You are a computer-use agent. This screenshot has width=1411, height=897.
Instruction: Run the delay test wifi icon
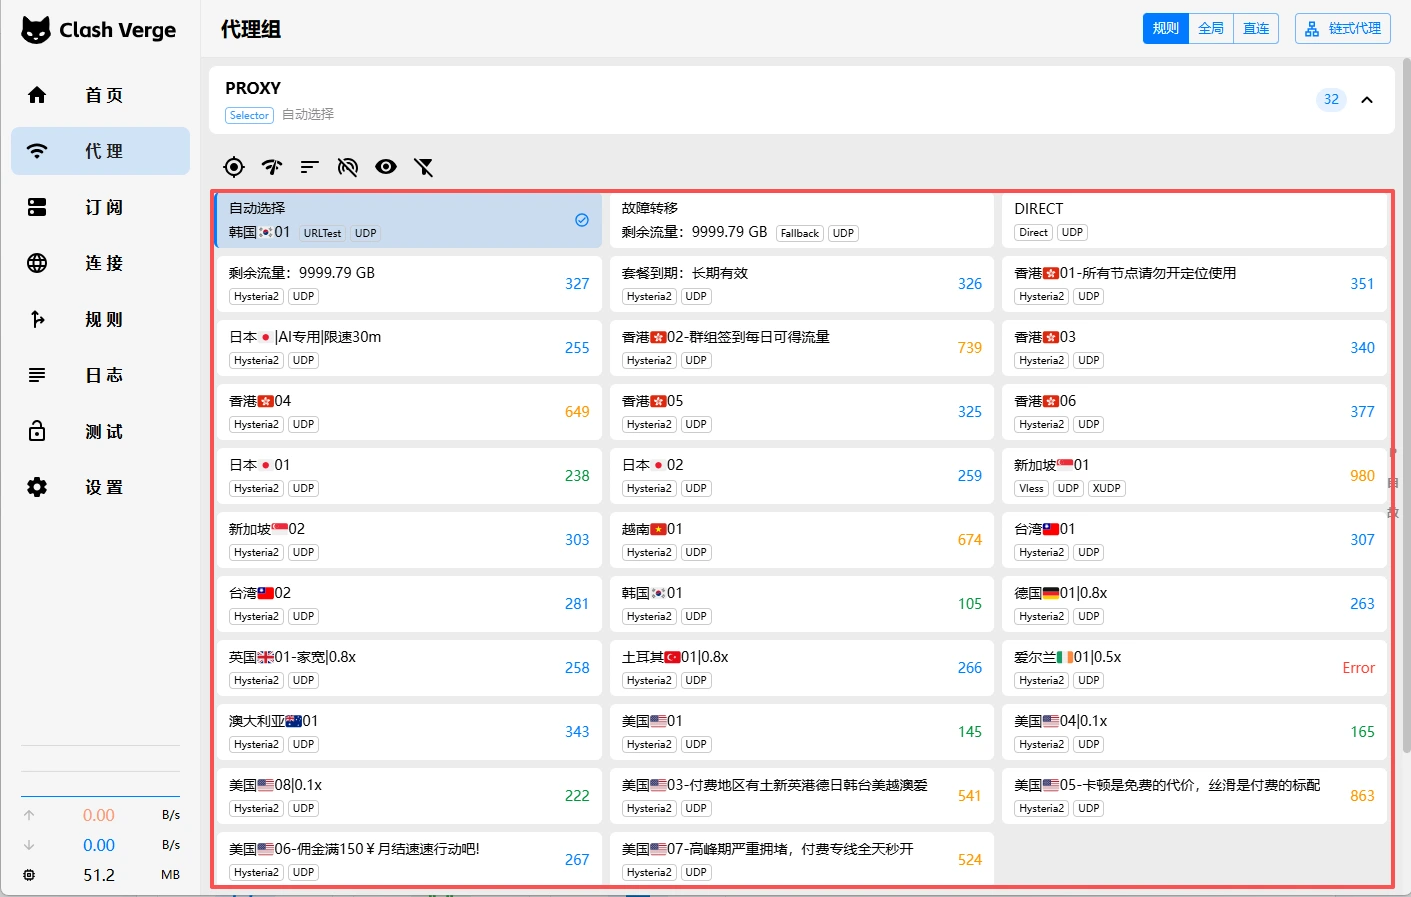click(272, 167)
